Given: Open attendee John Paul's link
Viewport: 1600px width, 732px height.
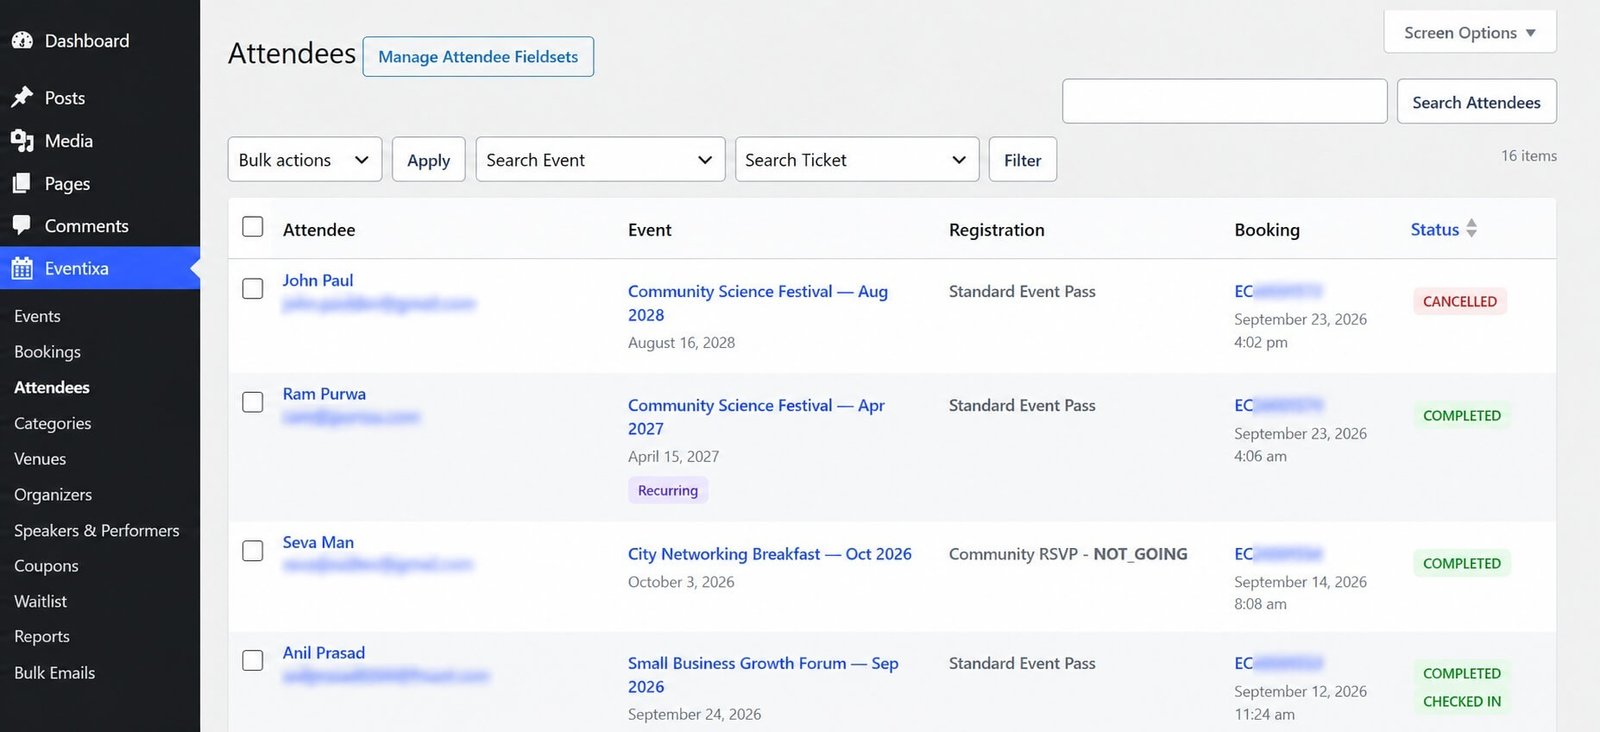Looking at the screenshot, I should (x=318, y=281).
